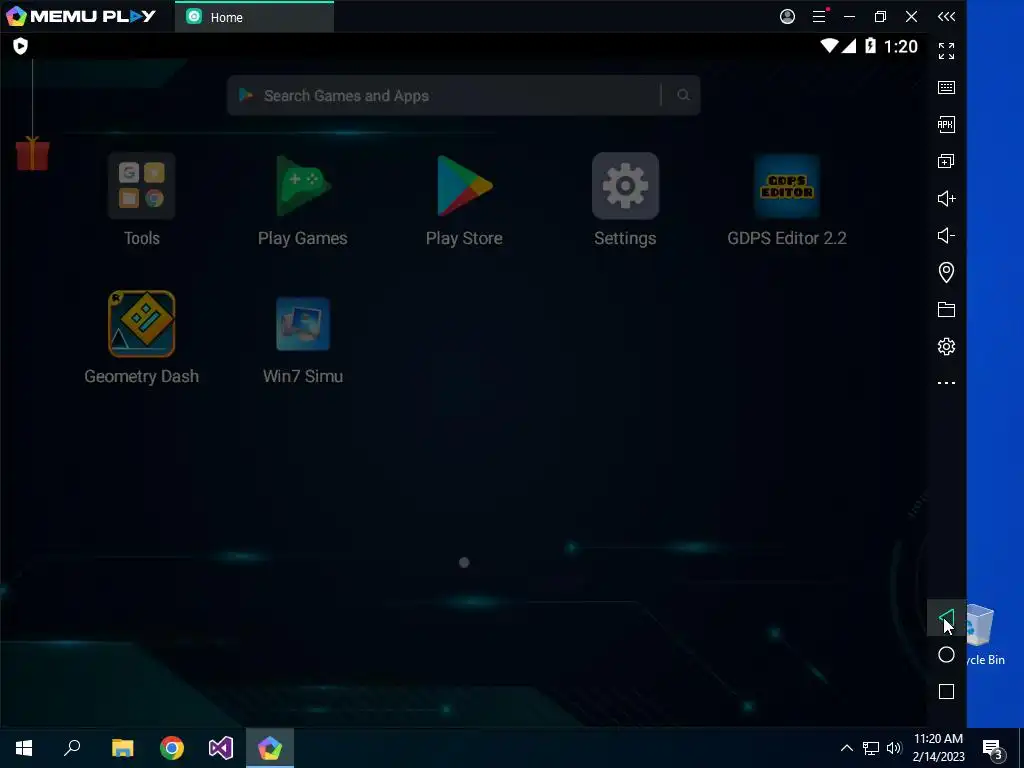The image size is (1024, 768).
Task: Open MEmu settings gear in sidebar
Action: [946, 346]
